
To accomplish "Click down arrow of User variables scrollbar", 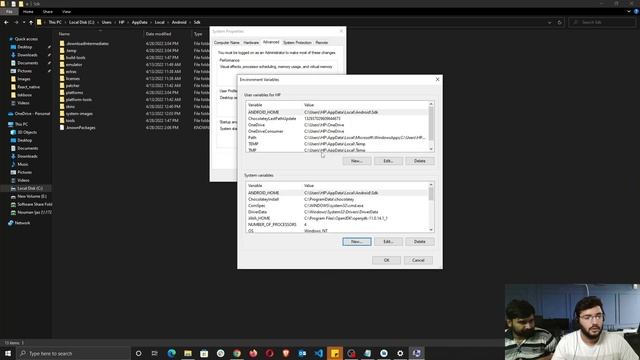I will tap(431, 149).
